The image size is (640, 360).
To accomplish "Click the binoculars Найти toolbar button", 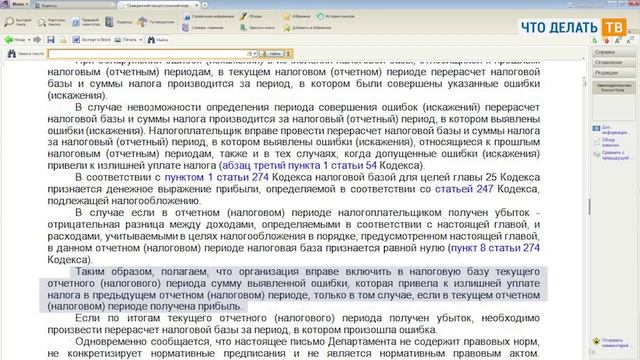I will pos(158,40).
